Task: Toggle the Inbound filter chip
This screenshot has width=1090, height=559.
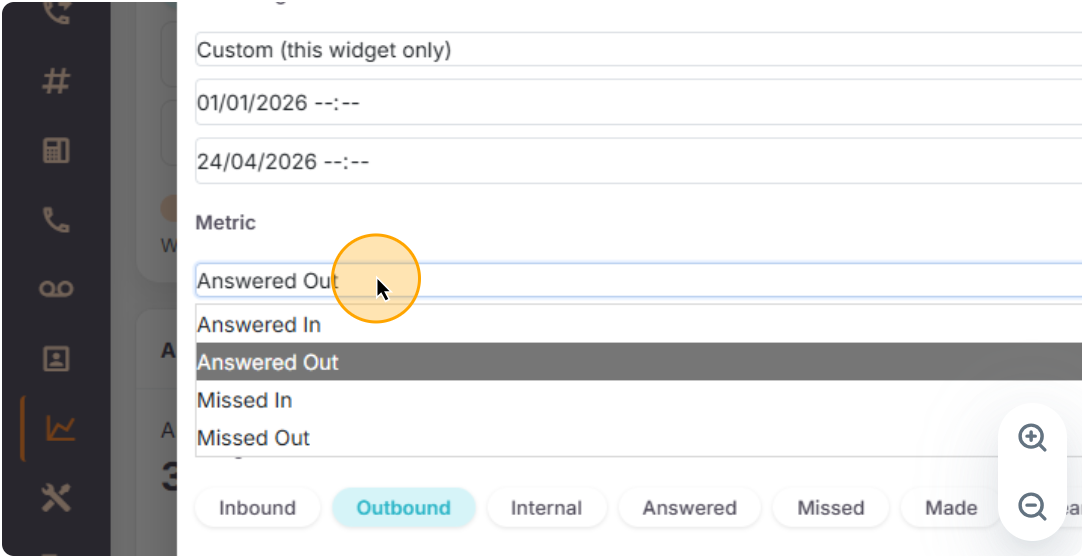Action: tap(257, 508)
